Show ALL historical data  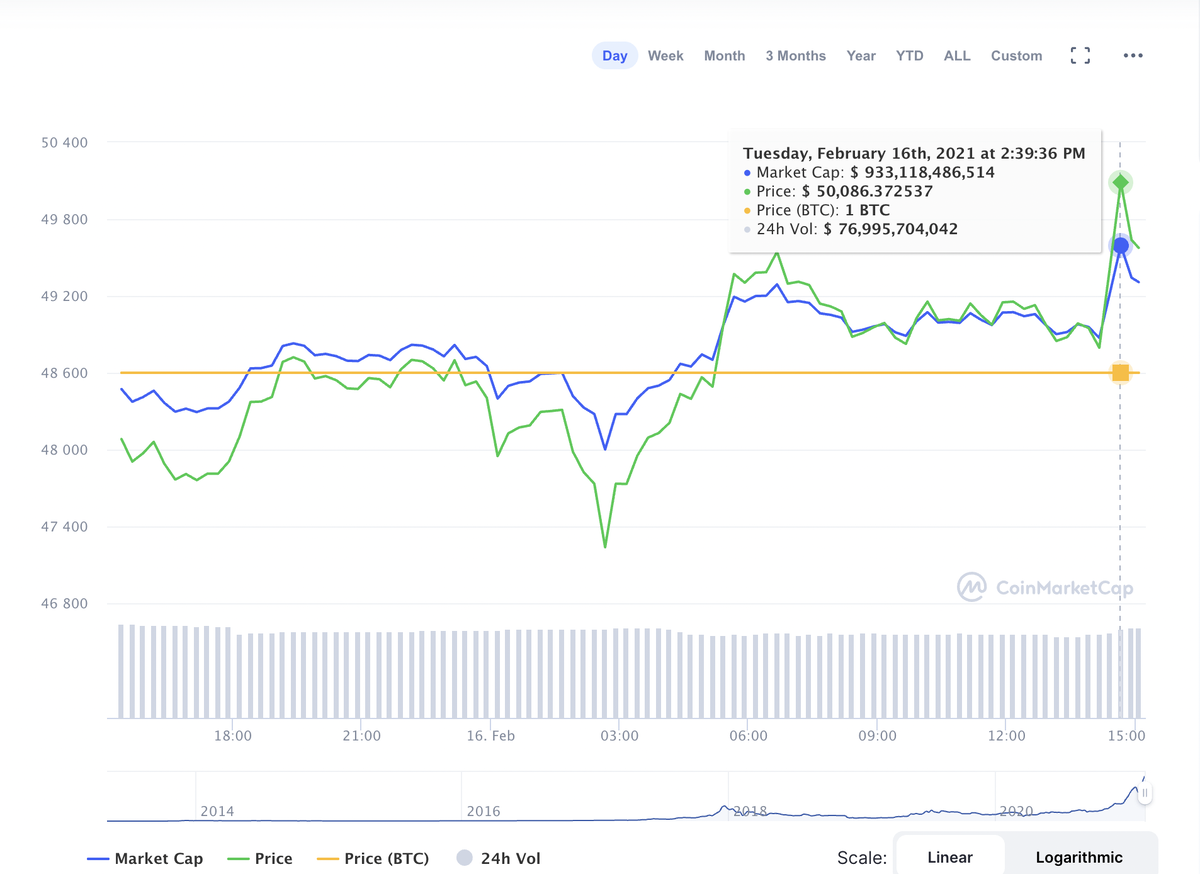(957, 56)
